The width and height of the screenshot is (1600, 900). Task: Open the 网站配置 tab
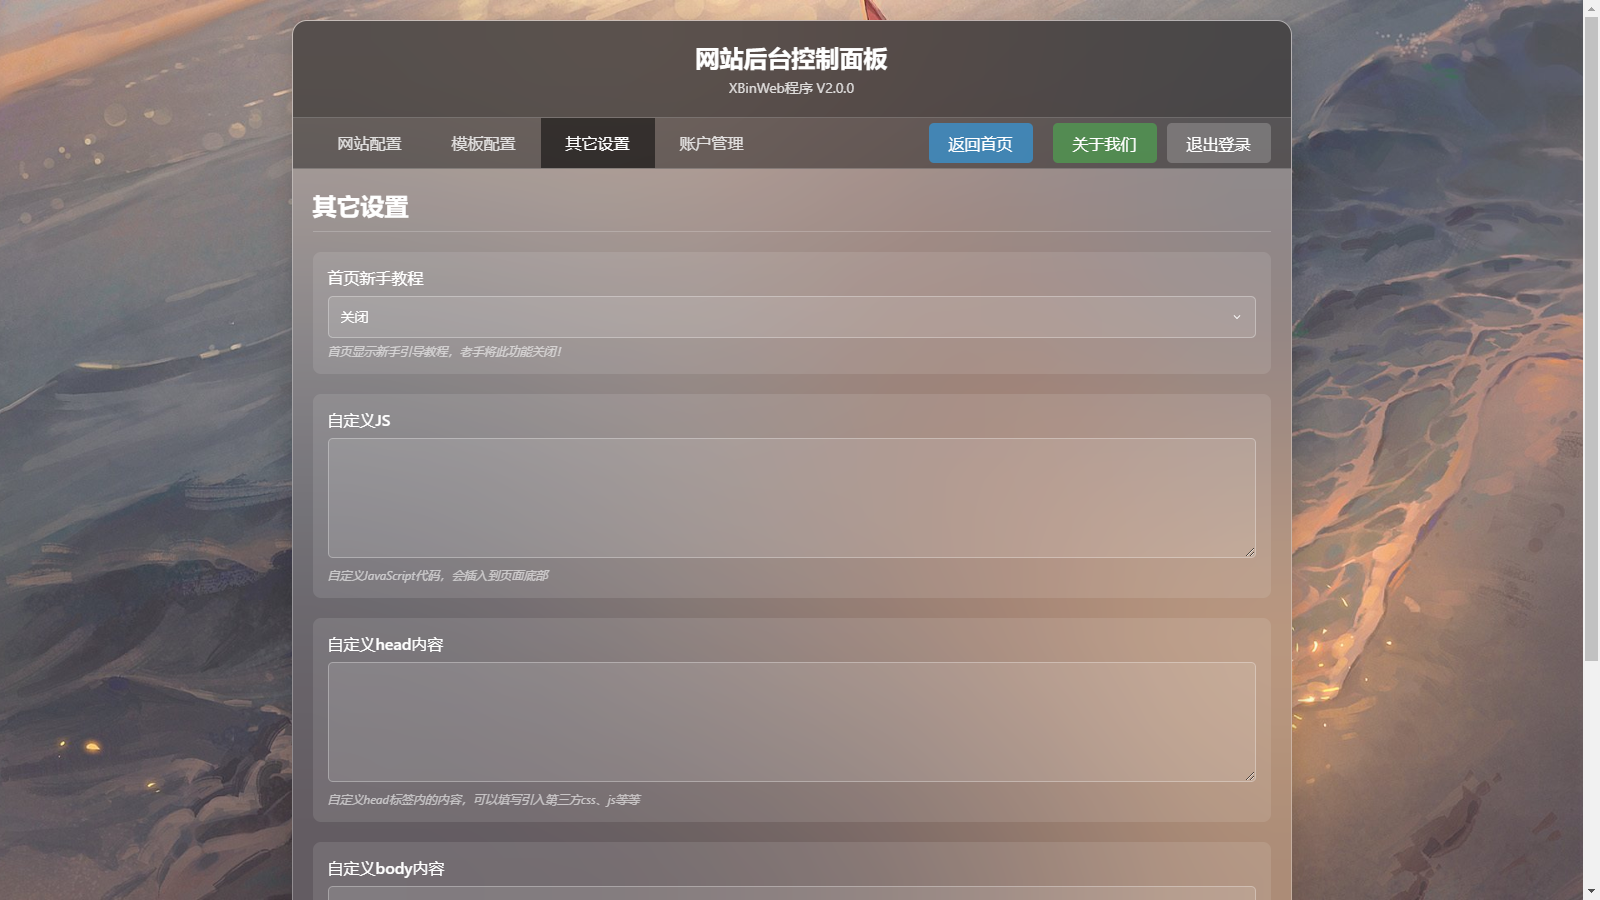(369, 144)
